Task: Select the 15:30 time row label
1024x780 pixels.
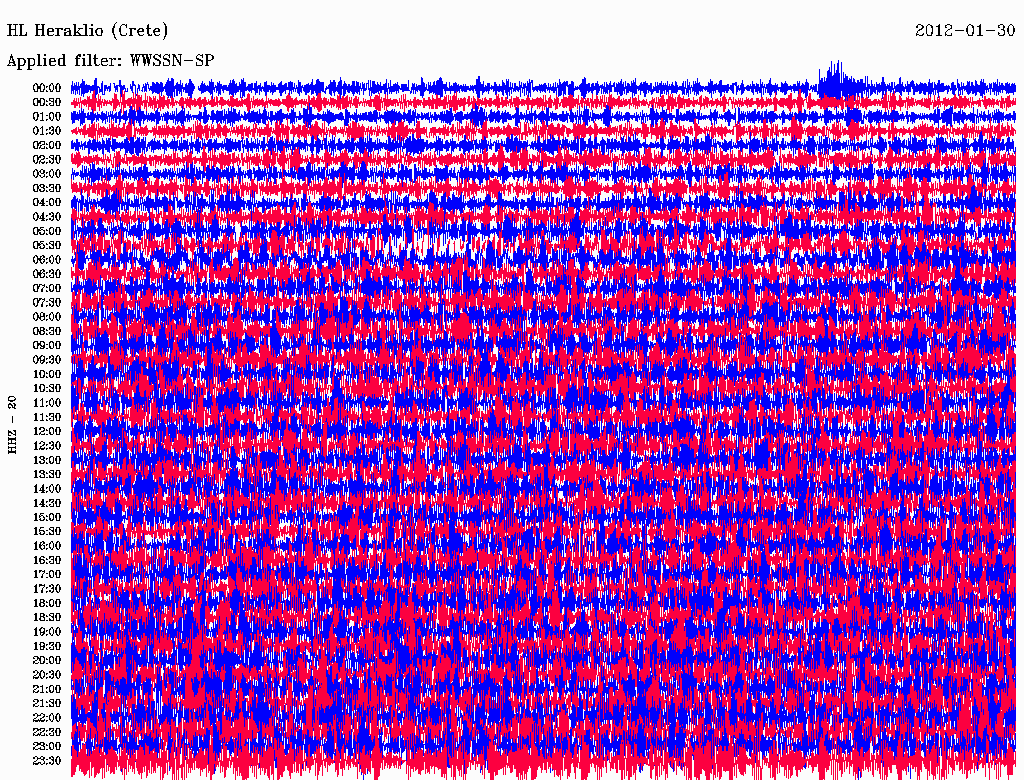Action: [47, 531]
